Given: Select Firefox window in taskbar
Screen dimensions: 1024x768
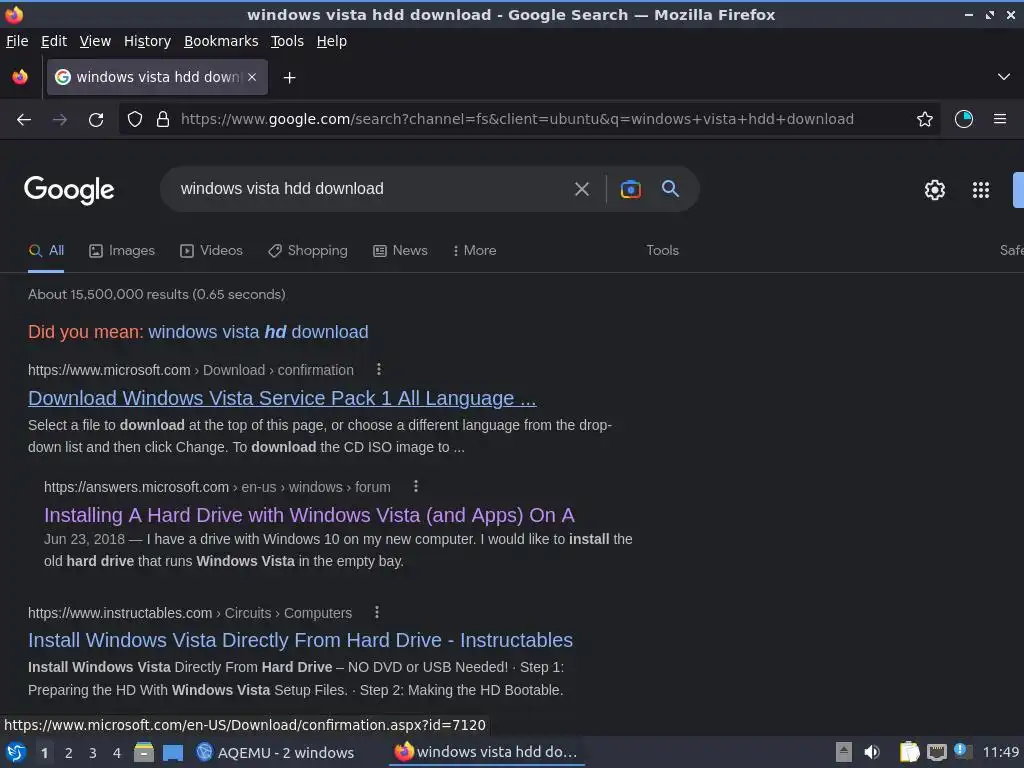Looking at the screenshot, I should pos(486,752).
